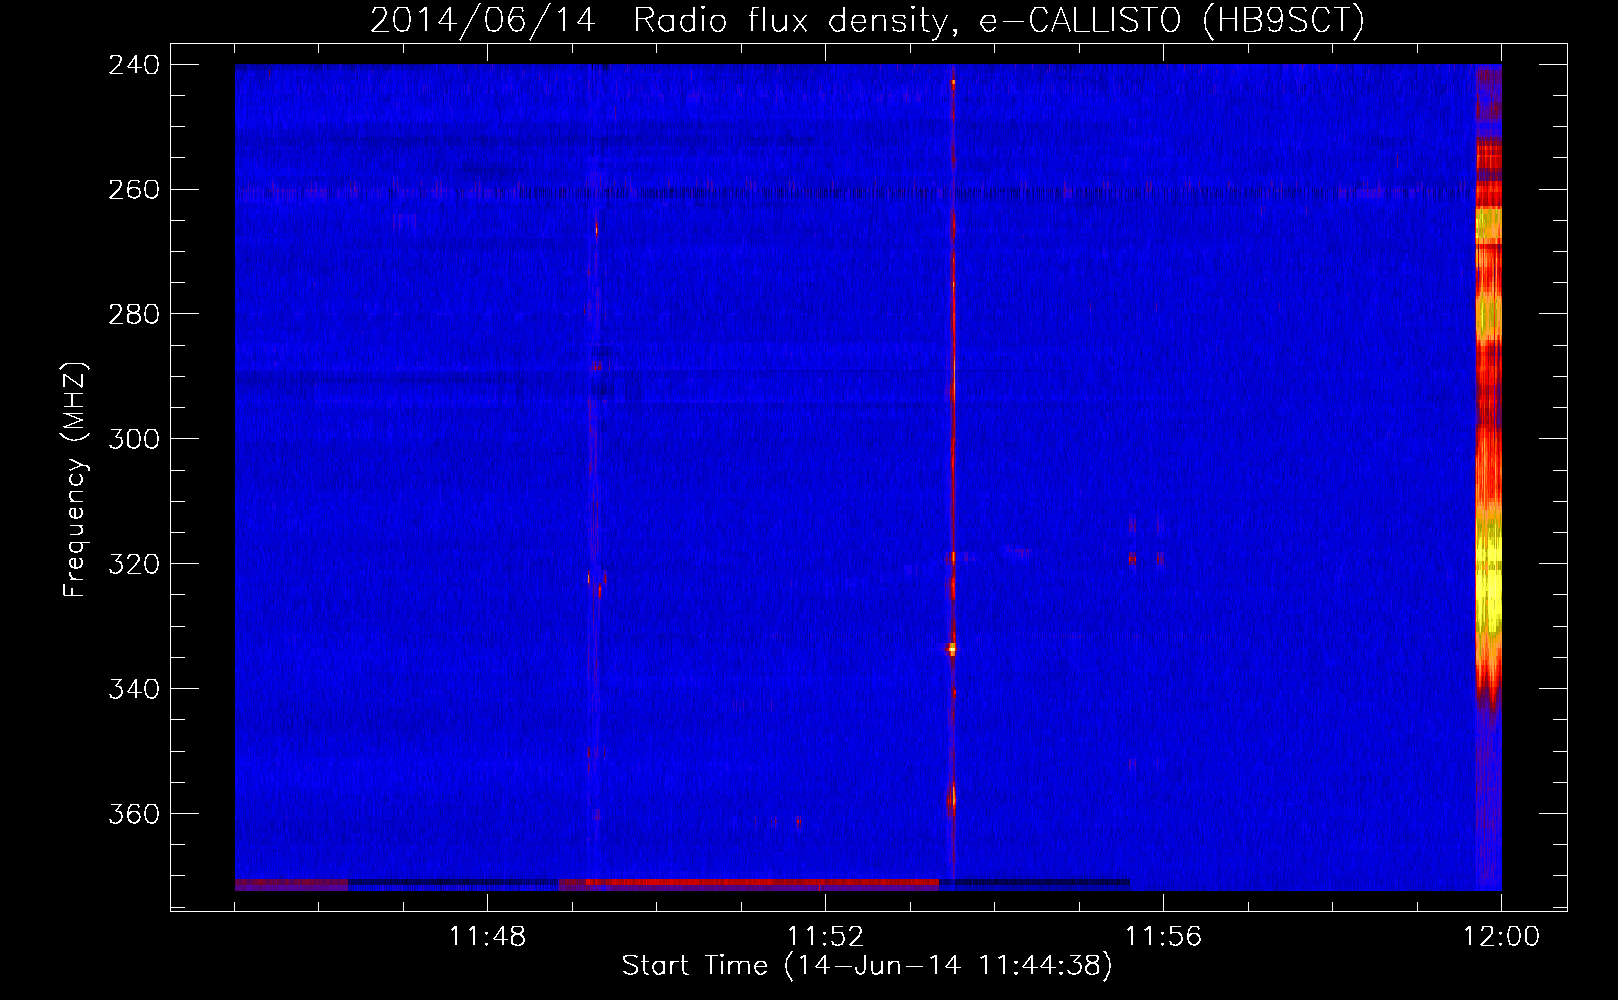Click the 11:56 time tick label
1618x1000 pixels.
click(1163, 937)
